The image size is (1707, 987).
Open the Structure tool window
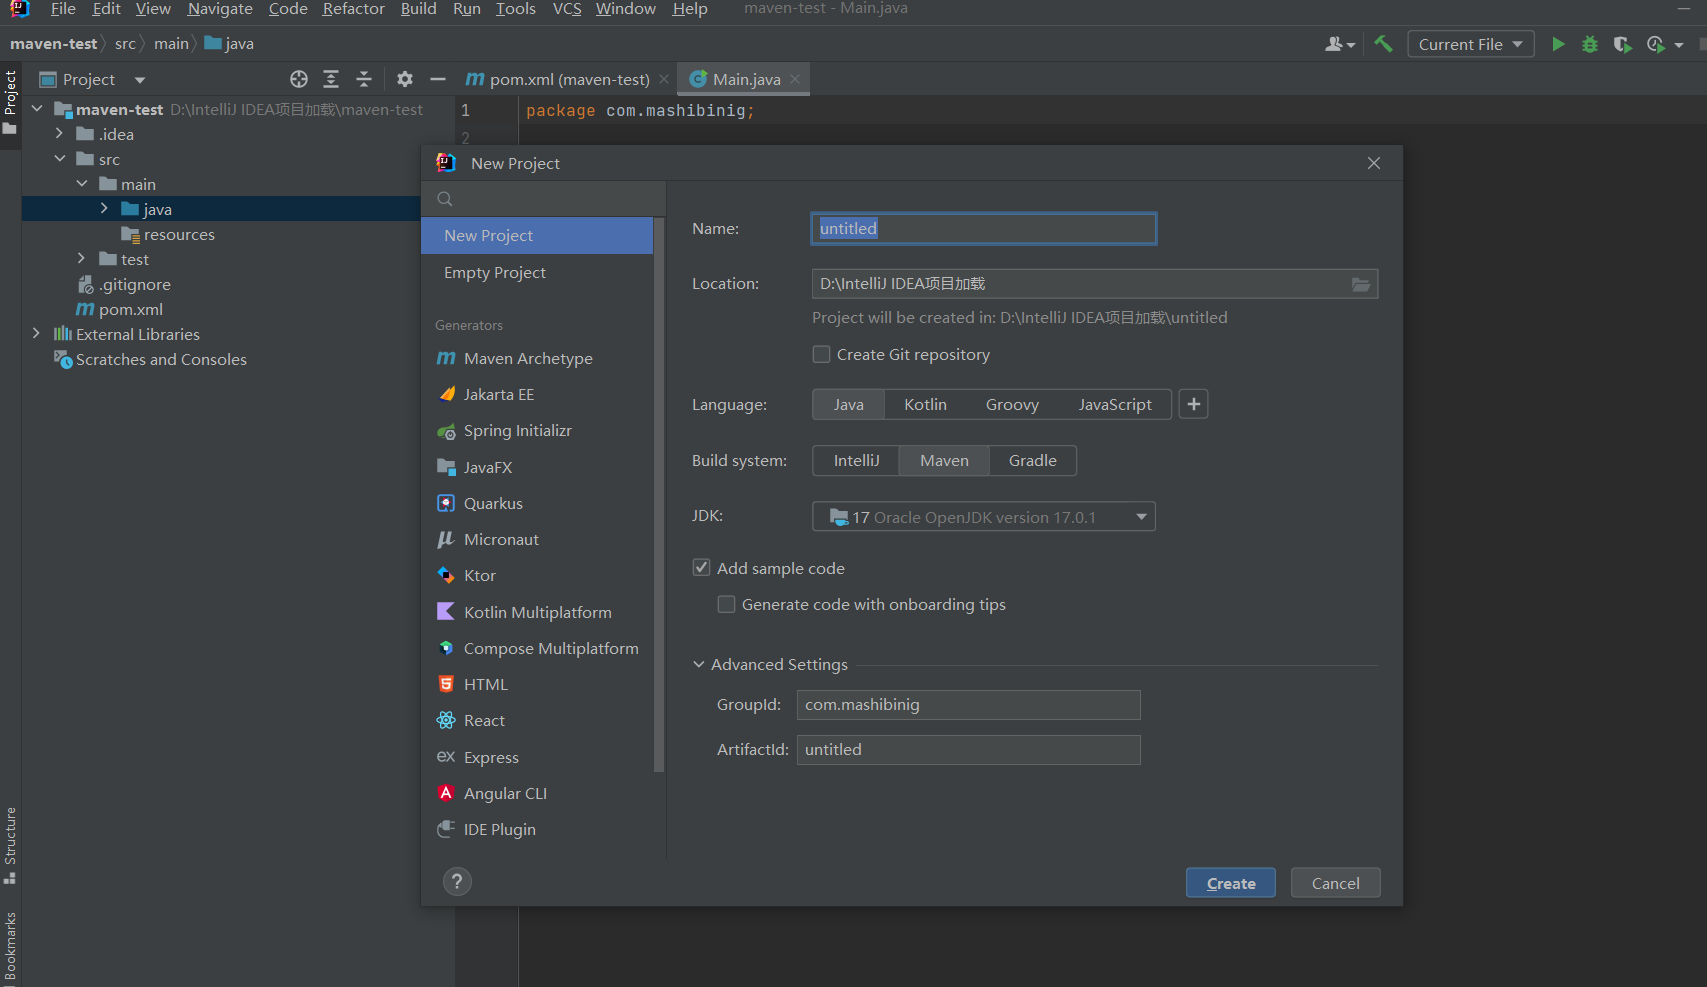tap(10, 845)
